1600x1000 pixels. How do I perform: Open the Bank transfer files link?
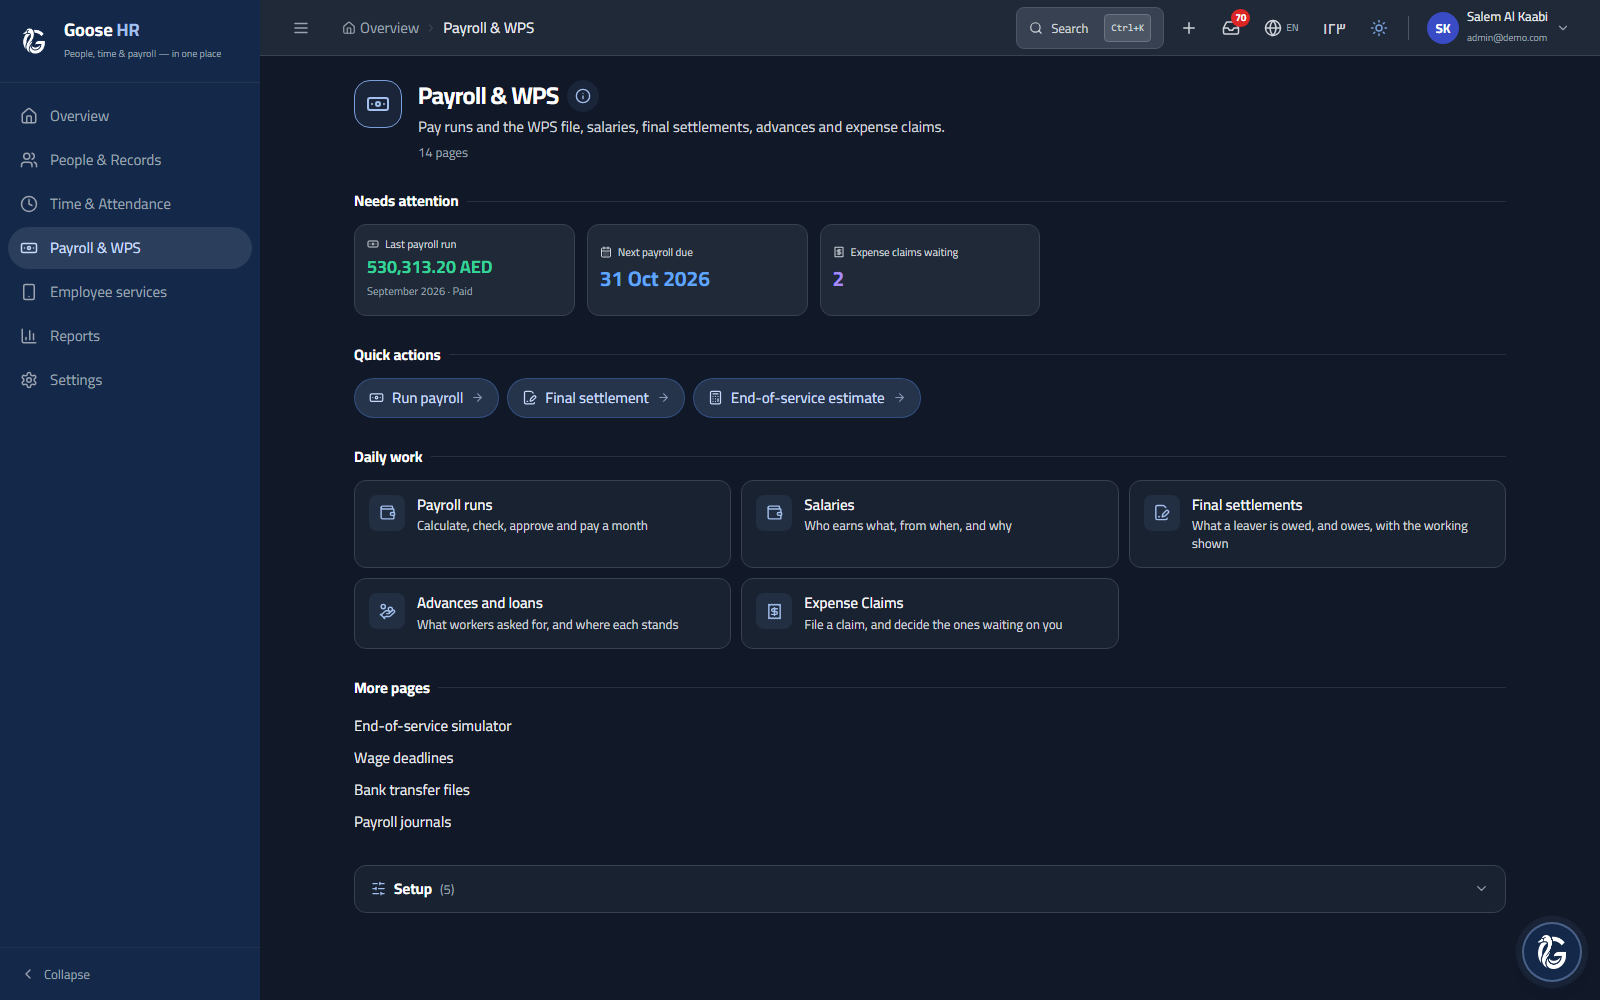412,790
